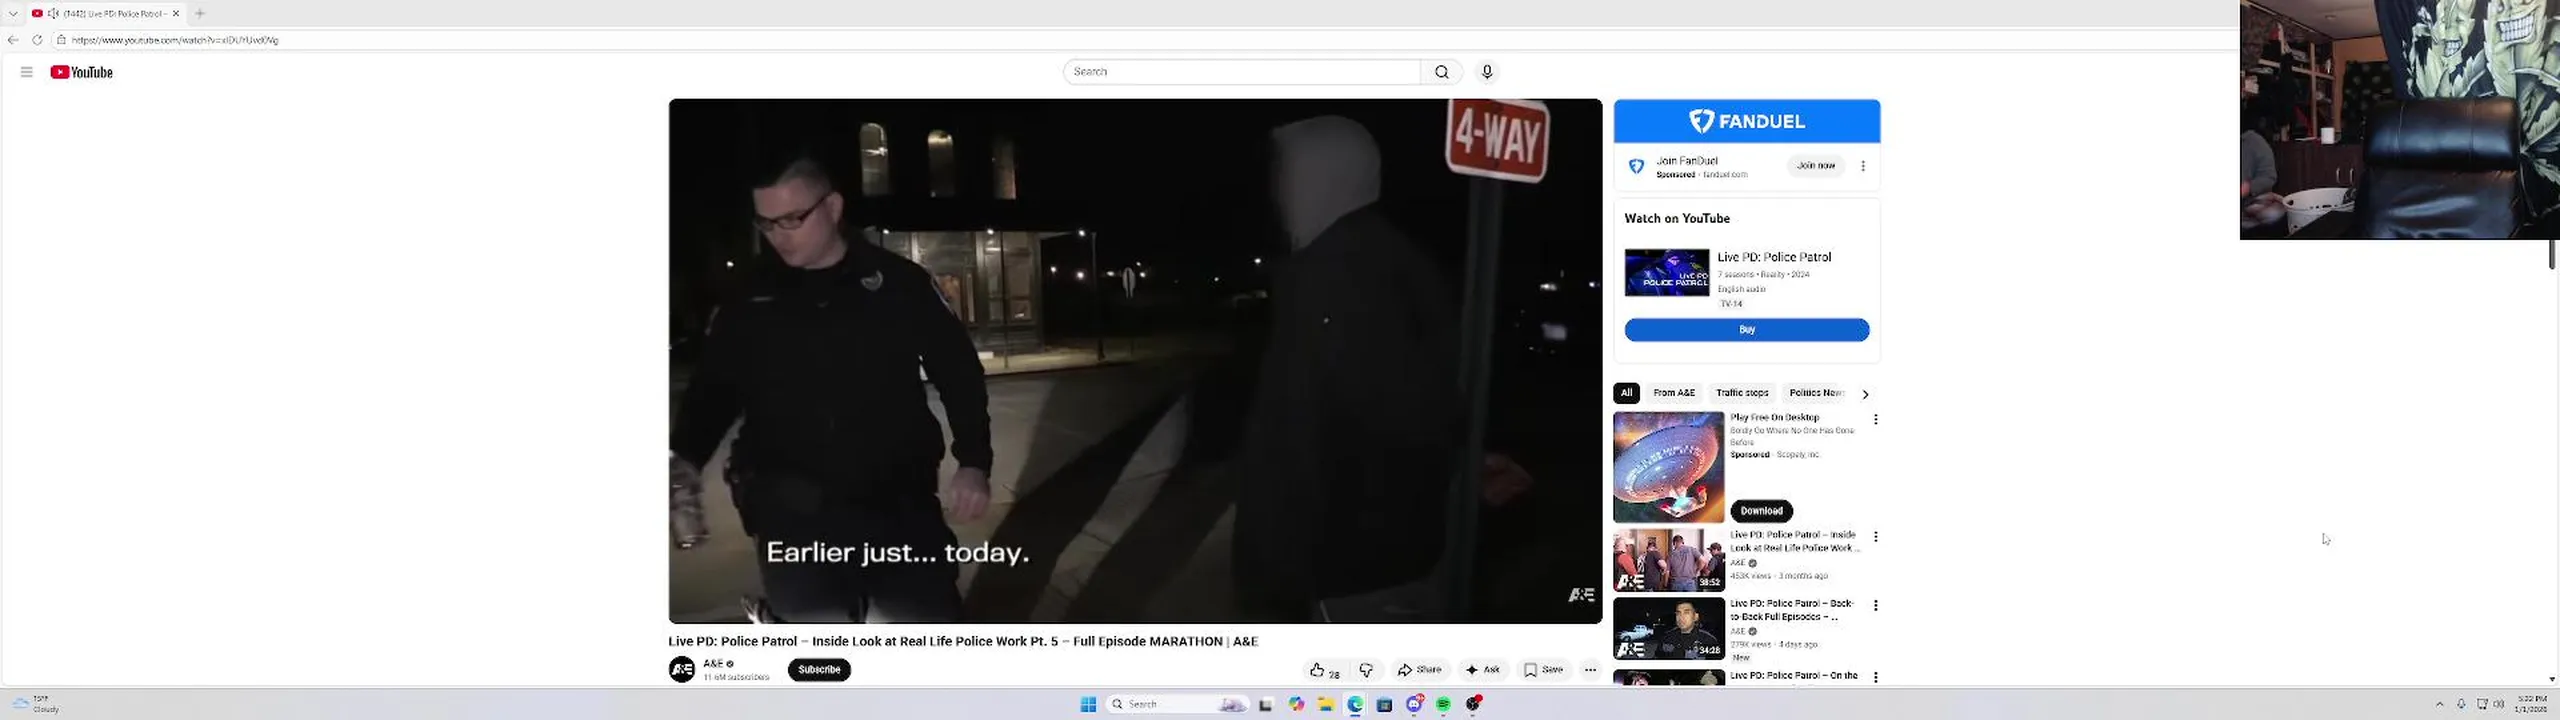The width and height of the screenshot is (2560, 720).
Task: Open the 34:28 Live PD video thumbnail
Action: tap(1669, 628)
